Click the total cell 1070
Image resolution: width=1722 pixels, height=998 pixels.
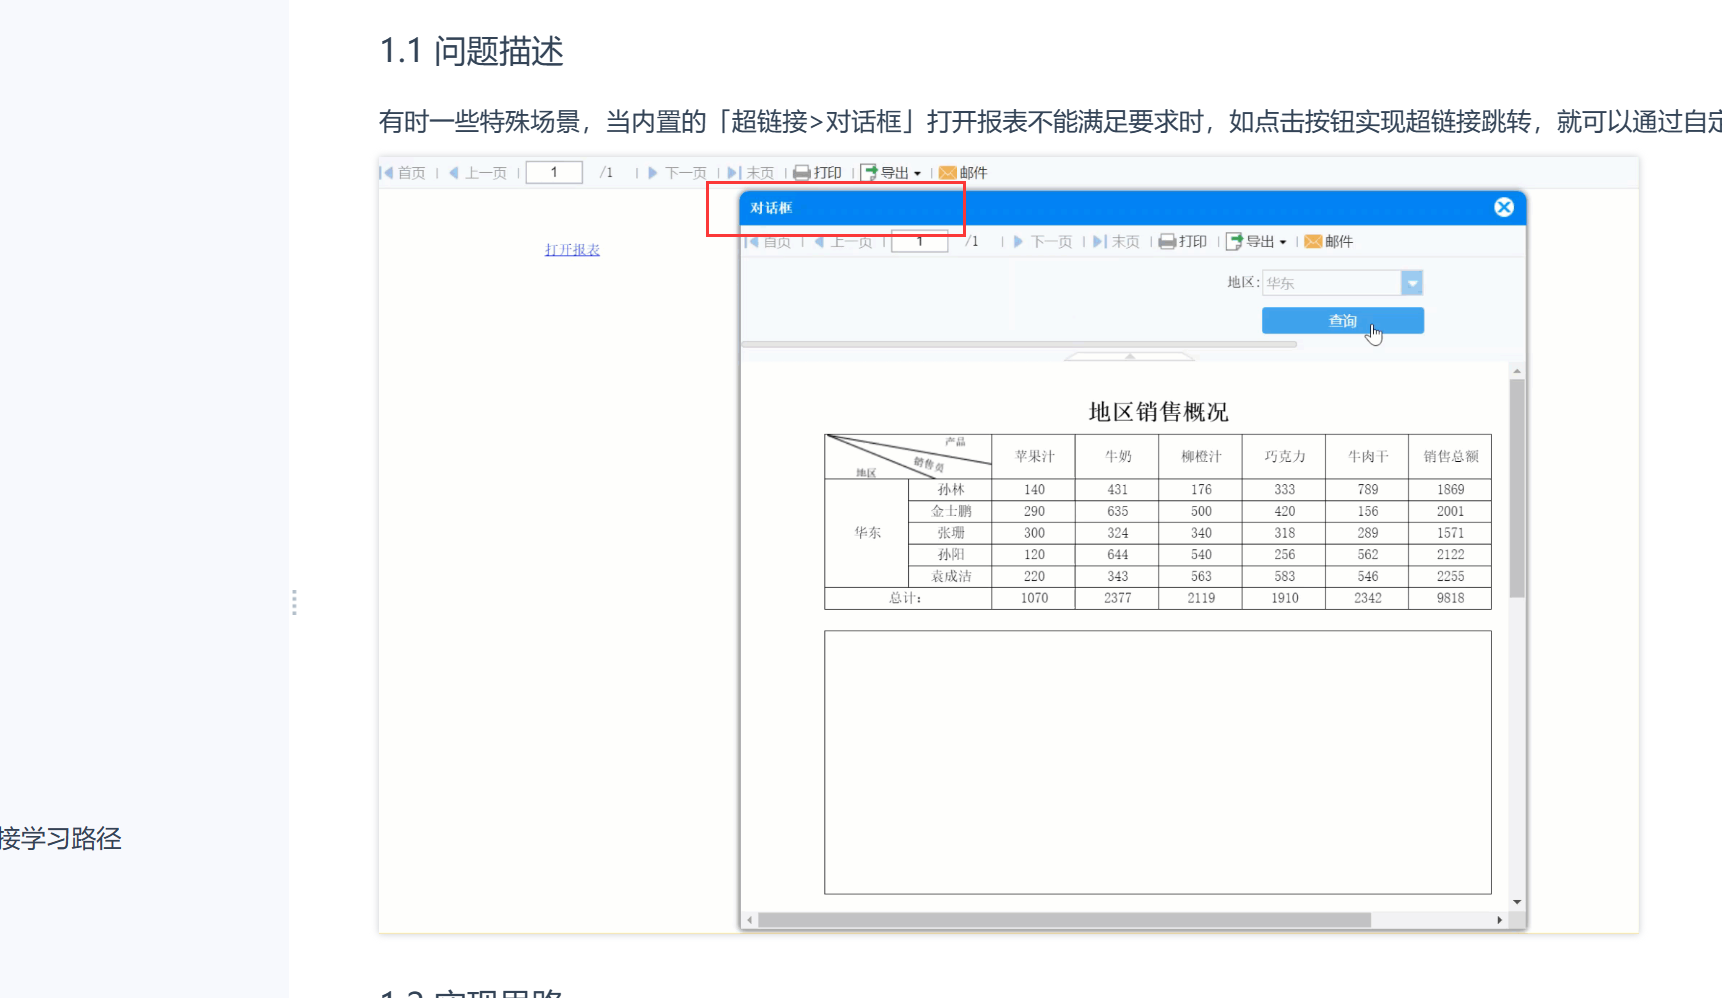(1034, 598)
